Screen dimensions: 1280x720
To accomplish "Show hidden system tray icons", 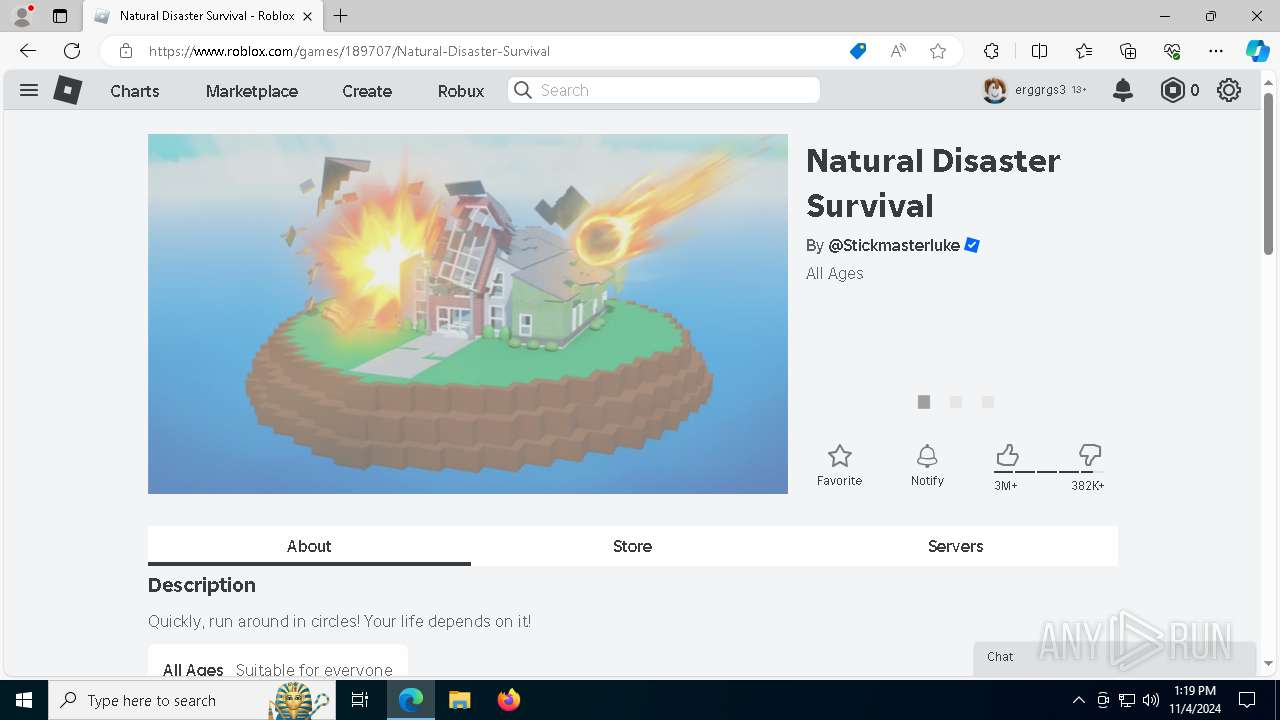I will (x=1078, y=700).
